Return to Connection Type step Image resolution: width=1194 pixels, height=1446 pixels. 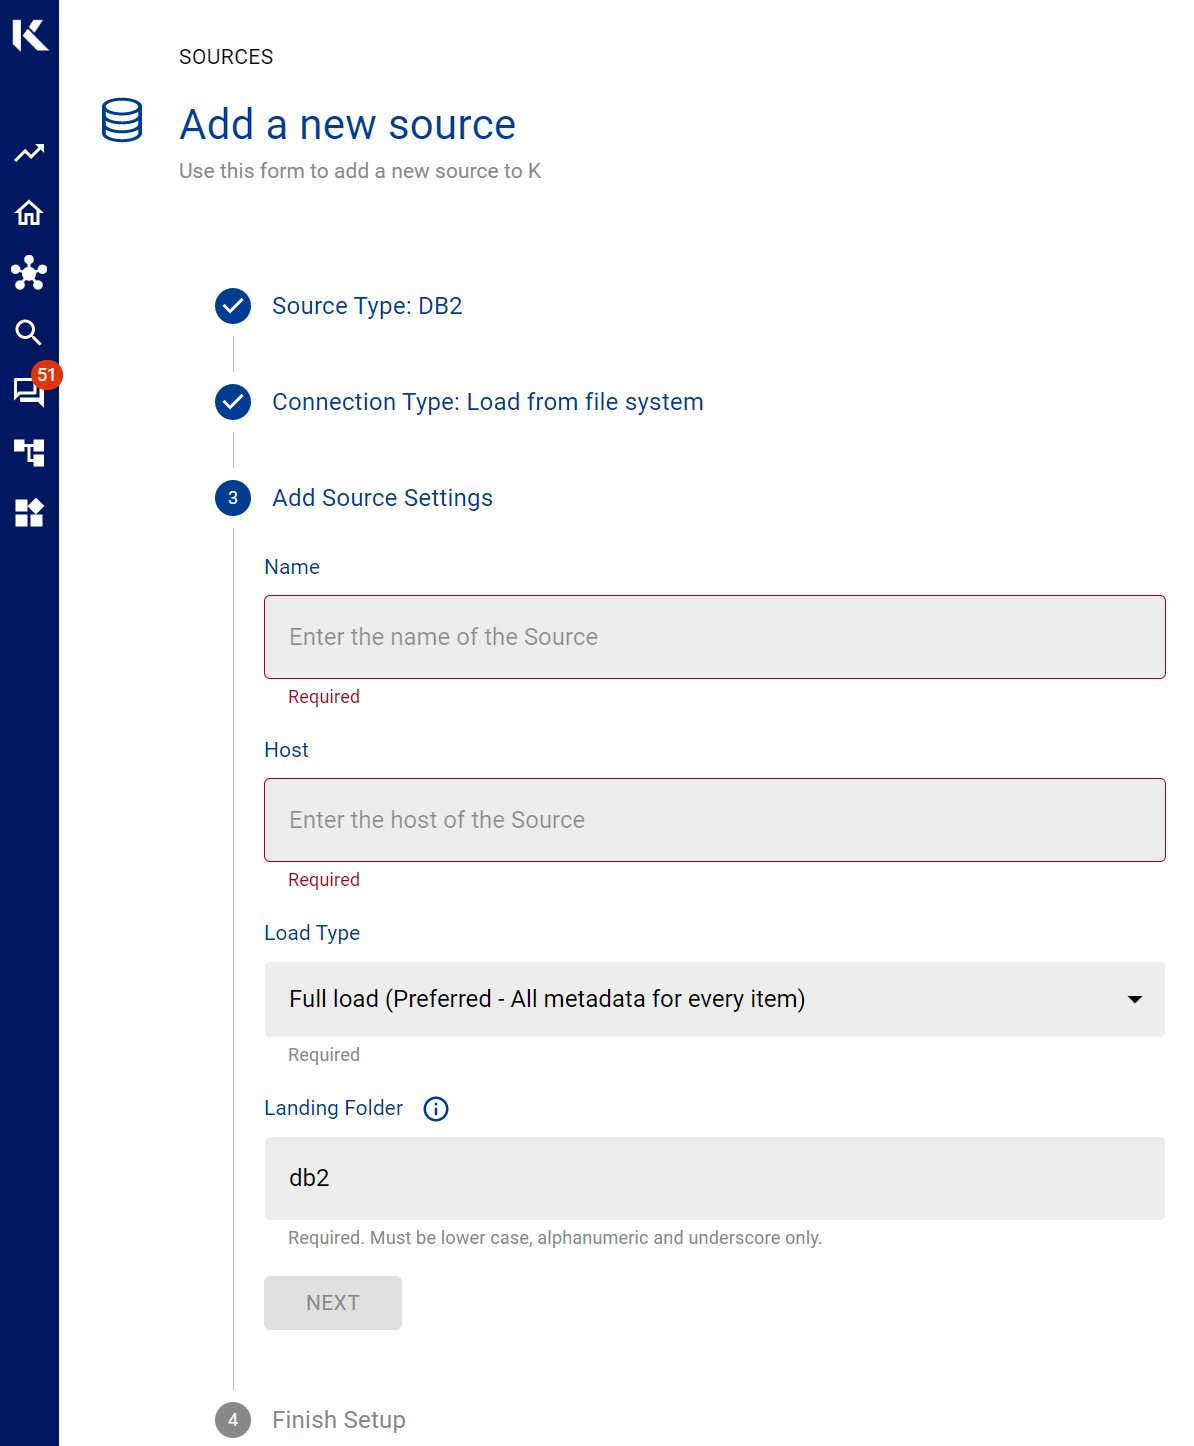click(x=487, y=402)
